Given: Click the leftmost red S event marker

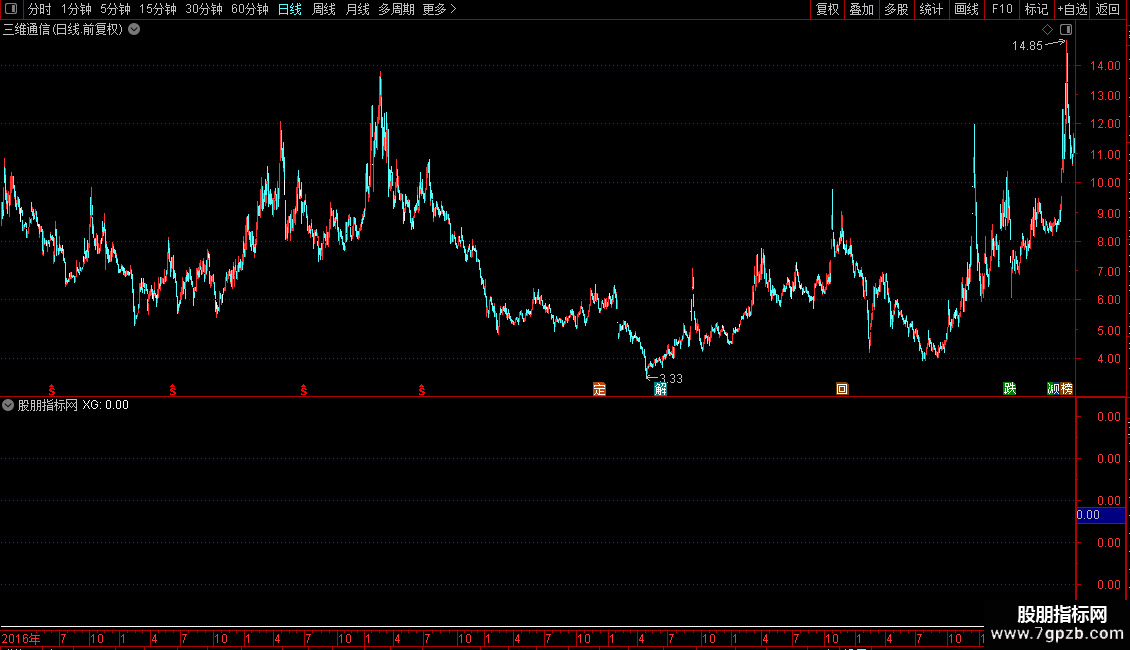Looking at the screenshot, I should coord(52,390).
